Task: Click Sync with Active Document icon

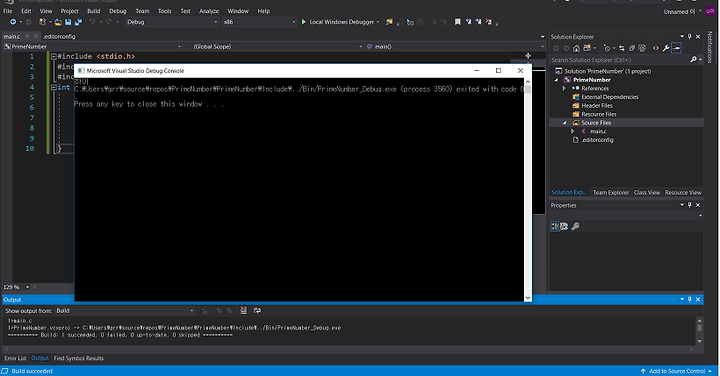Action: point(621,48)
